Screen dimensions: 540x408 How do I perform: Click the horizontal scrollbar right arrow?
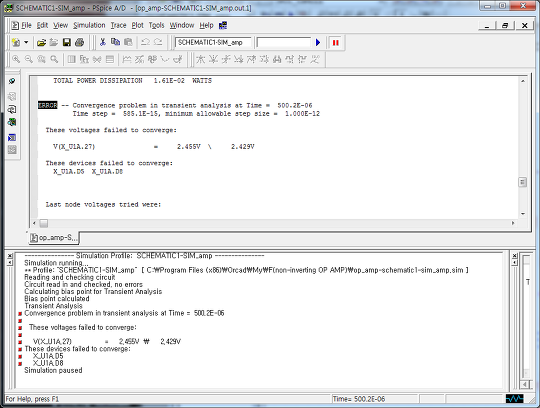513,223
